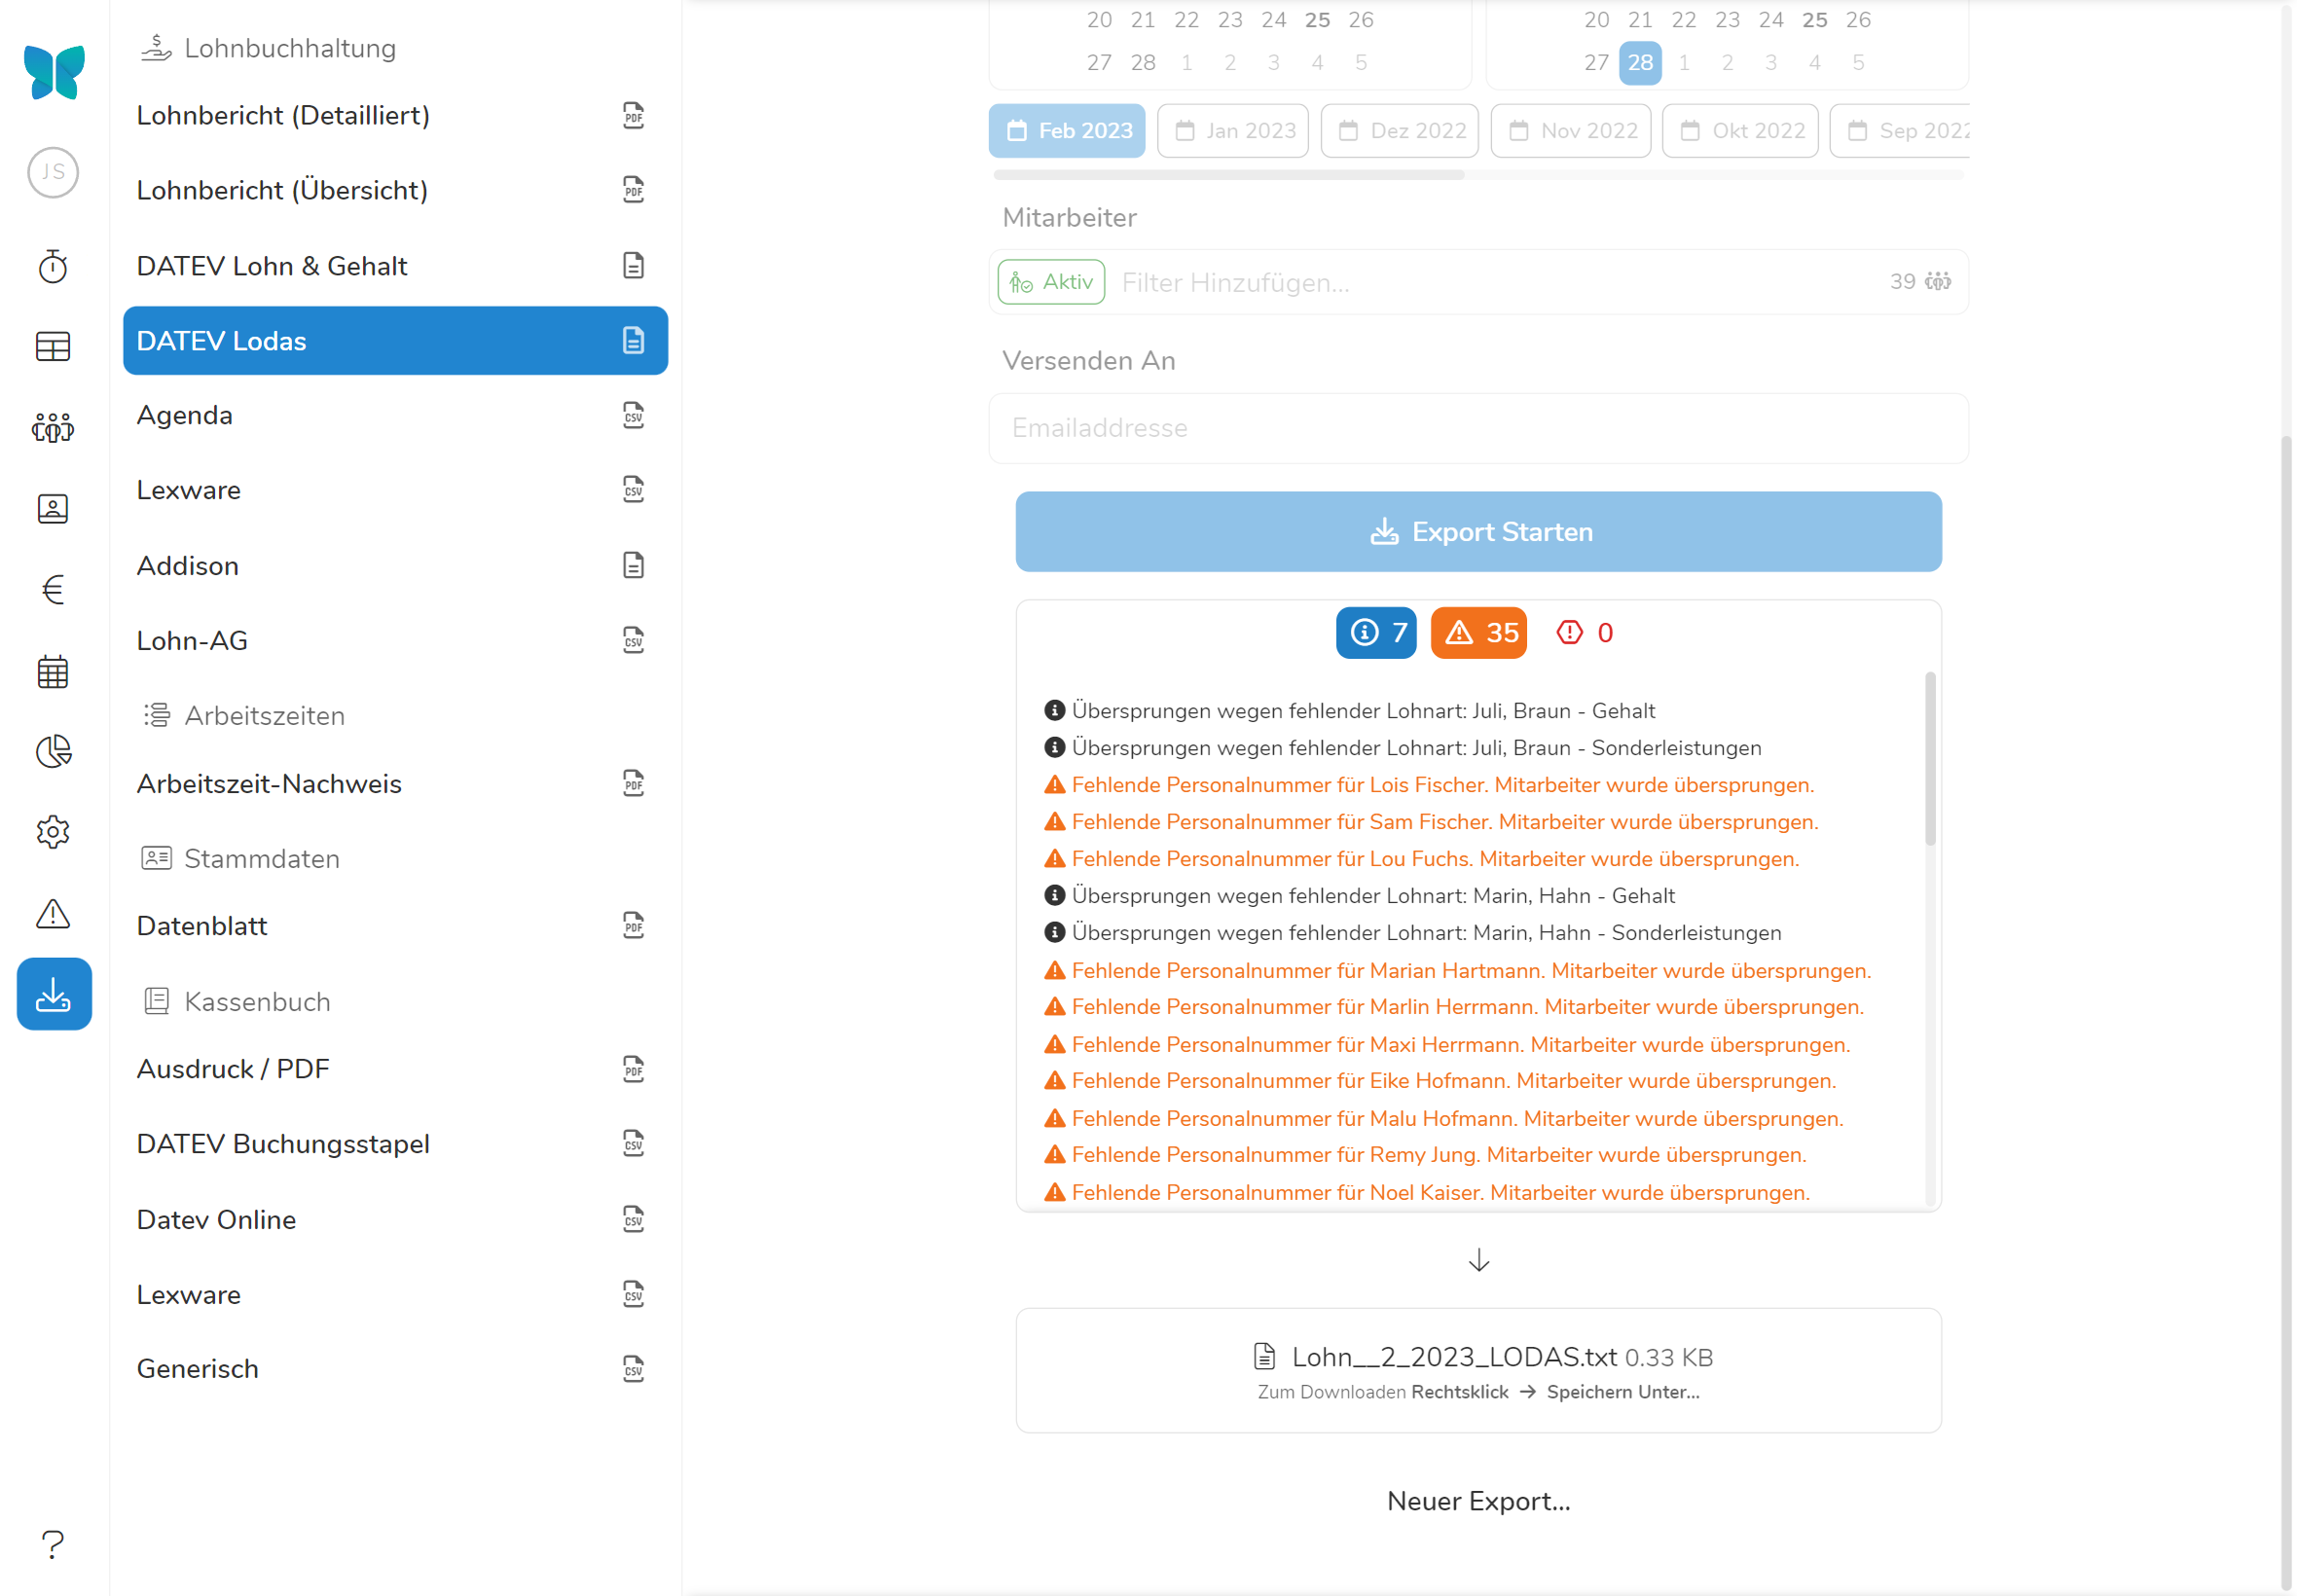Click the employees group sidebar icon
The height and width of the screenshot is (1596, 2297).
53,428
